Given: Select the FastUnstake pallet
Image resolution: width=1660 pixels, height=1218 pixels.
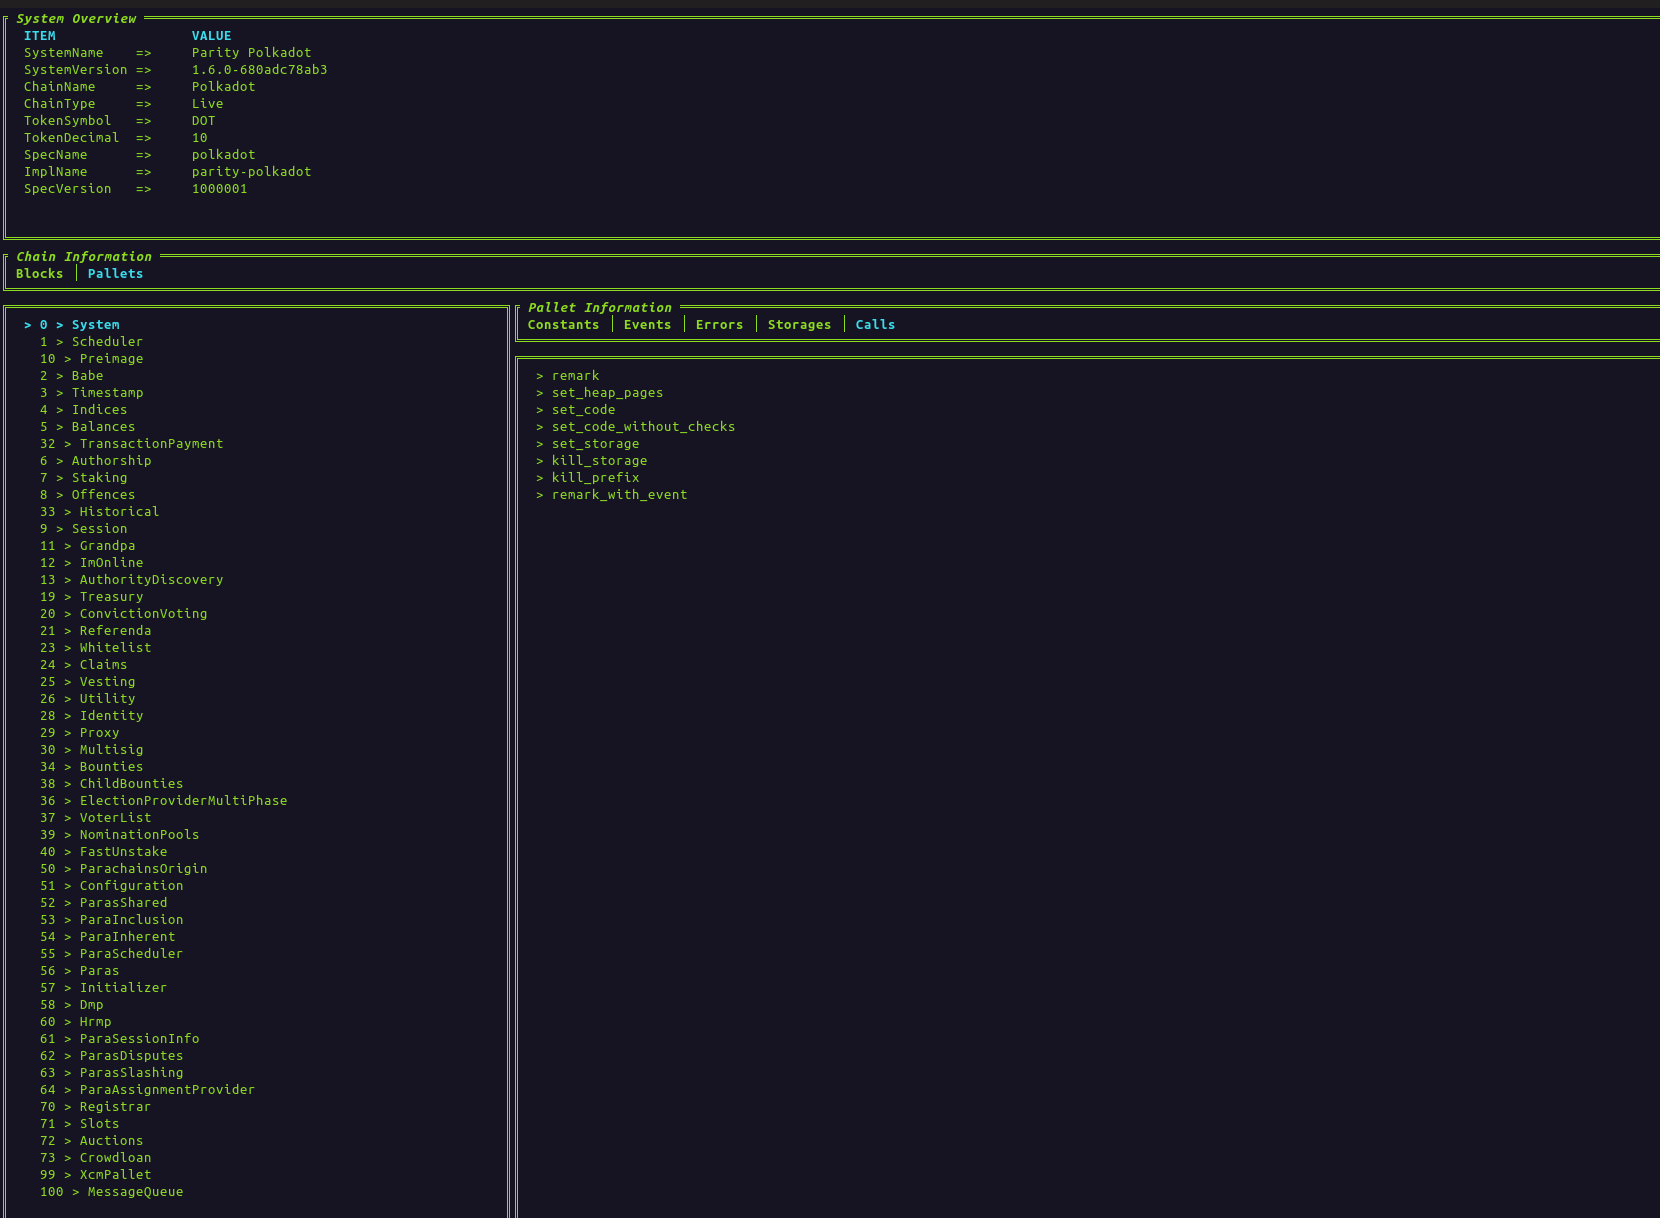Looking at the screenshot, I should pyautogui.click(x=103, y=852).
